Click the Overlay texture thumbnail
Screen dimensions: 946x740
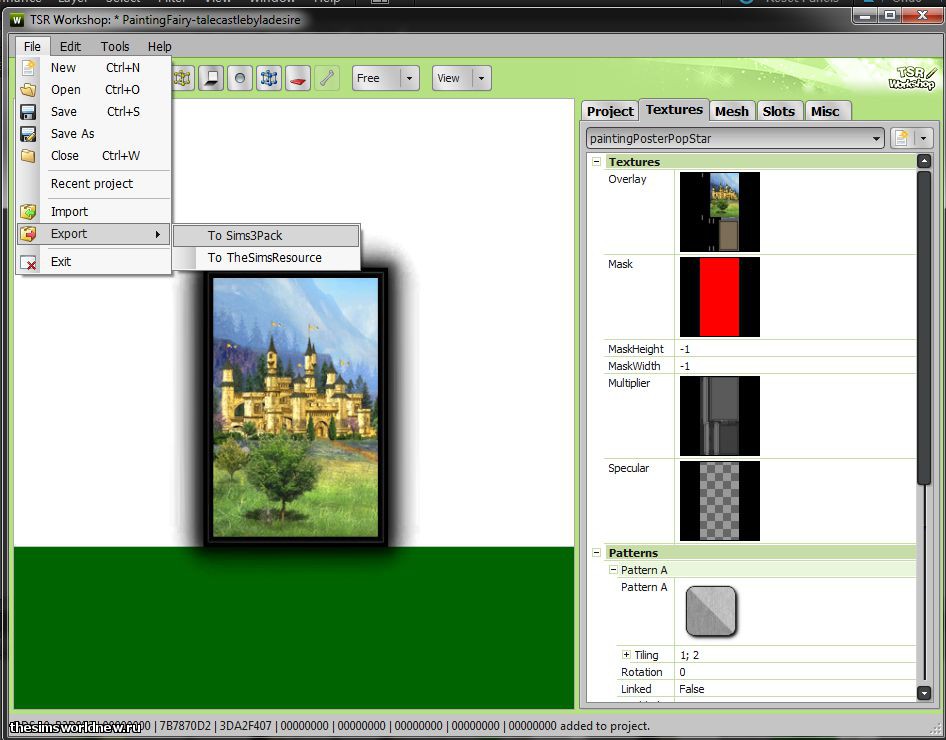click(720, 212)
